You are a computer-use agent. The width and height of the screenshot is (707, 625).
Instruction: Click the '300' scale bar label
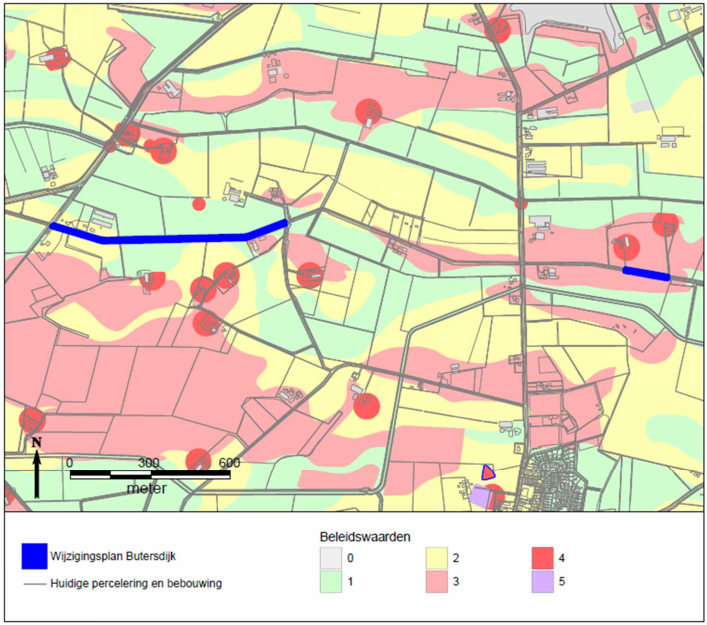tap(149, 463)
